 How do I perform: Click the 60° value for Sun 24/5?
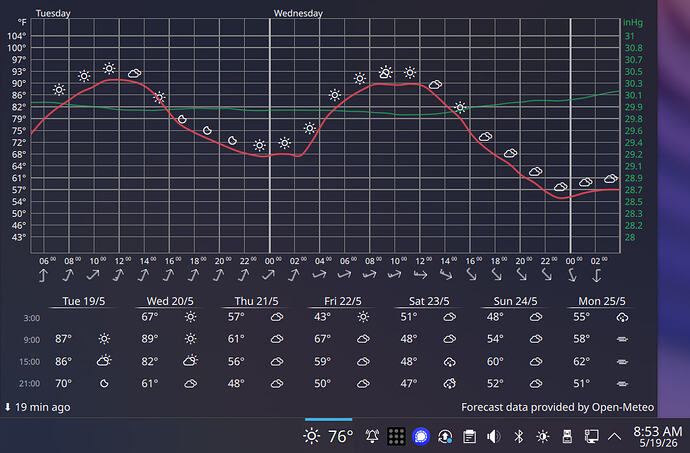tap(495, 361)
